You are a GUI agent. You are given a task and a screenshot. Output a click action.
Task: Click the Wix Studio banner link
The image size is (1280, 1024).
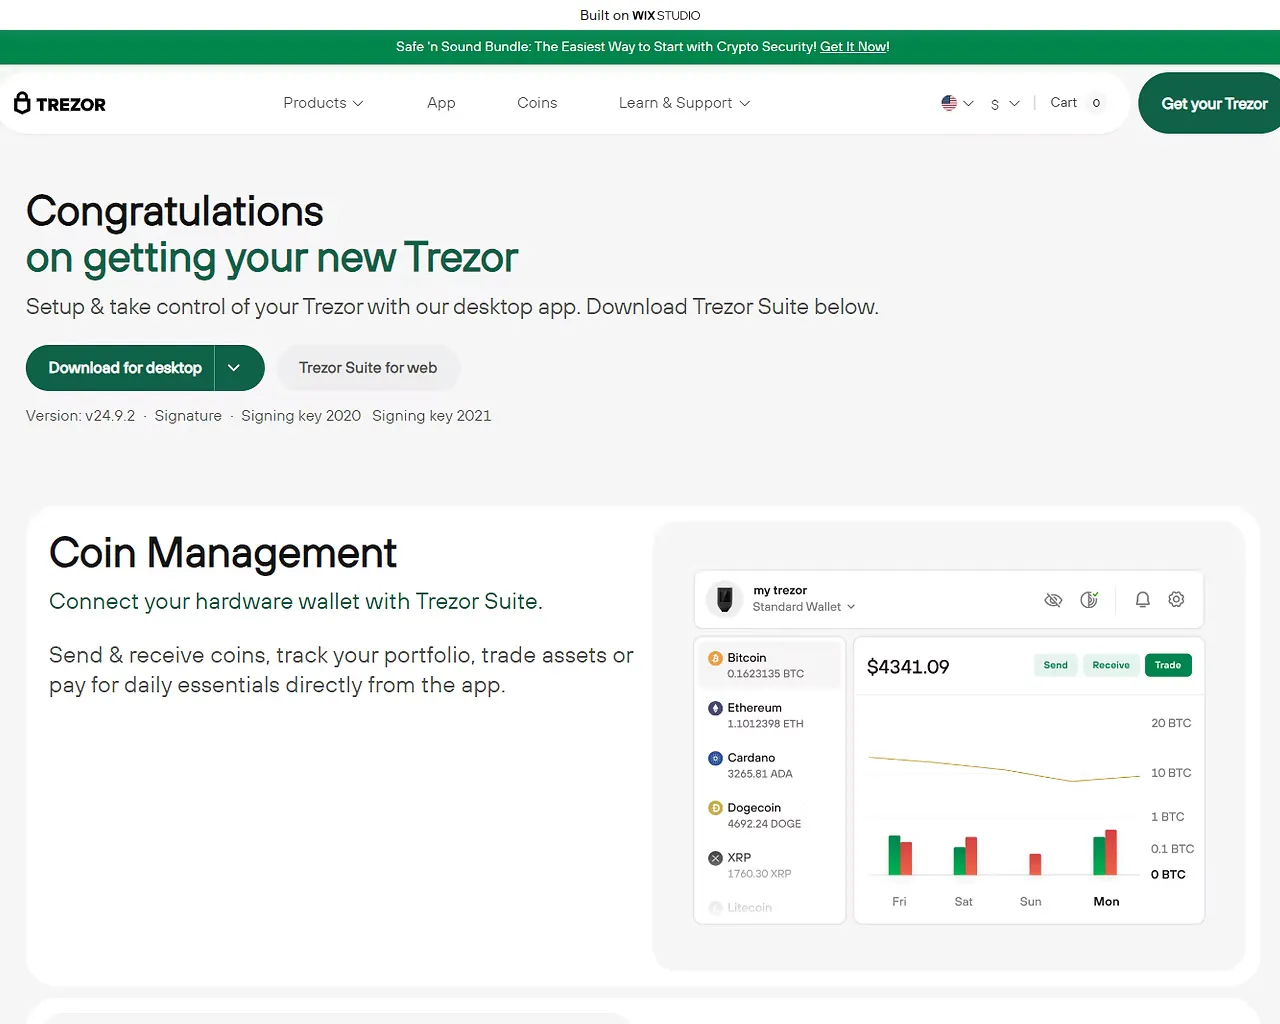point(640,15)
